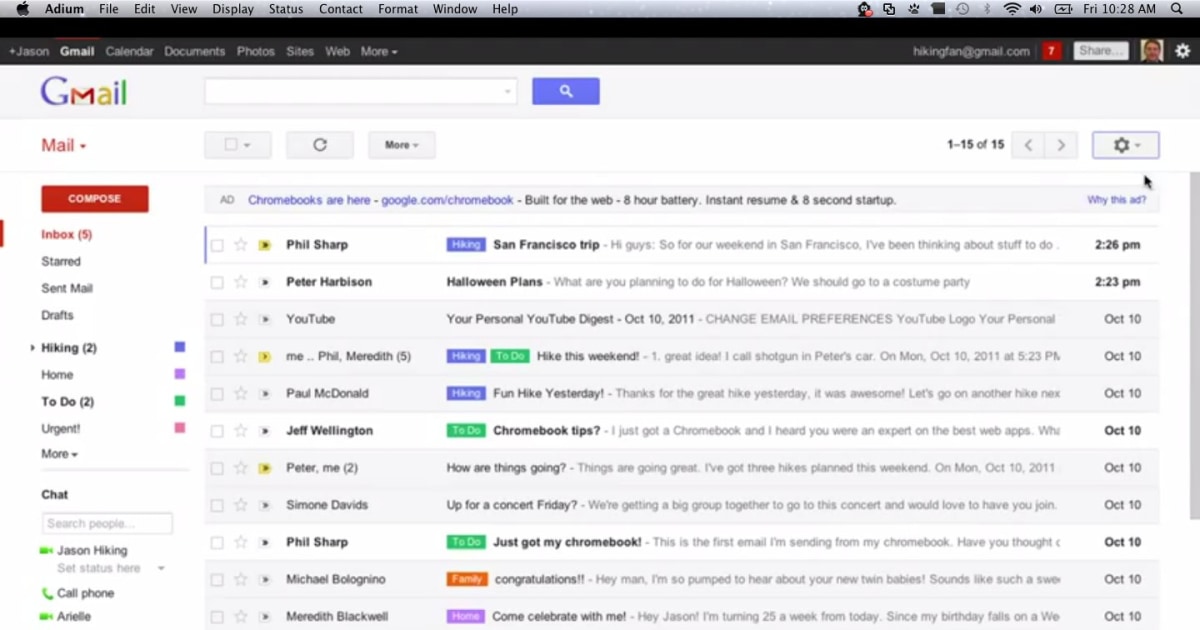This screenshot has width=1200, height=630.
Task: Click the Share button in the top bar
Action: tap(1101, 51)
